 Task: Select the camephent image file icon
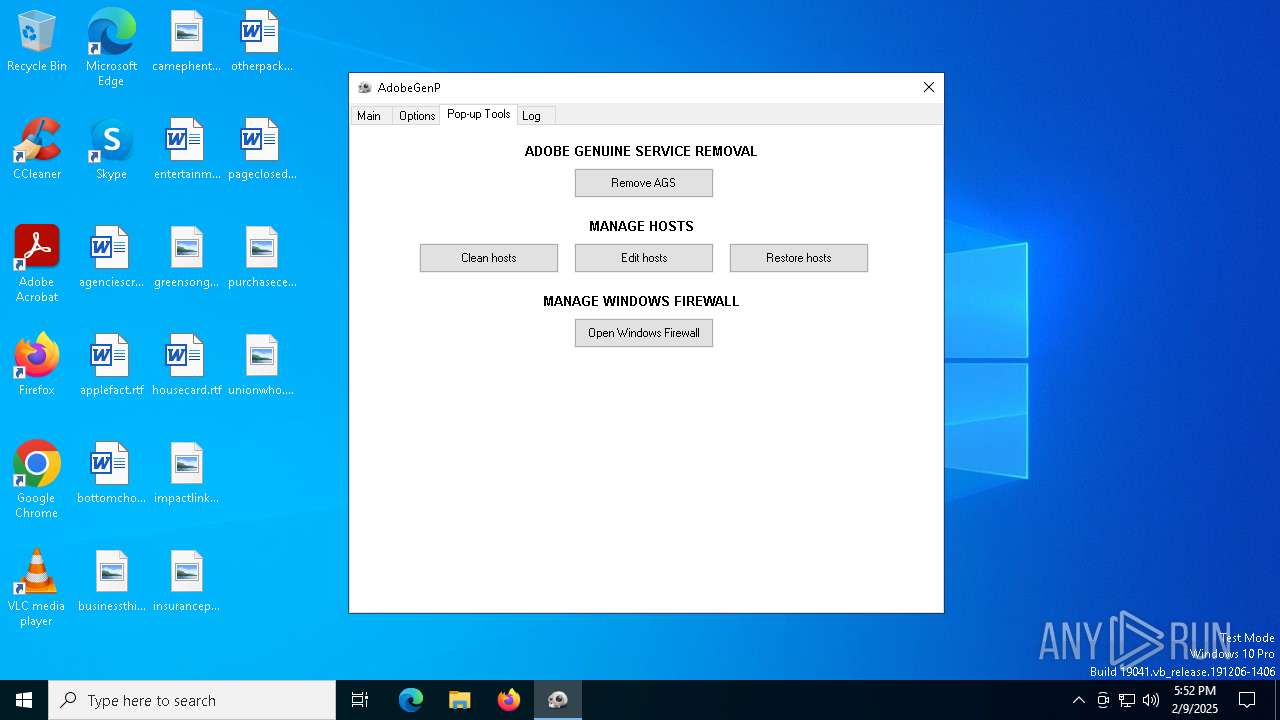tap(186, 41)
